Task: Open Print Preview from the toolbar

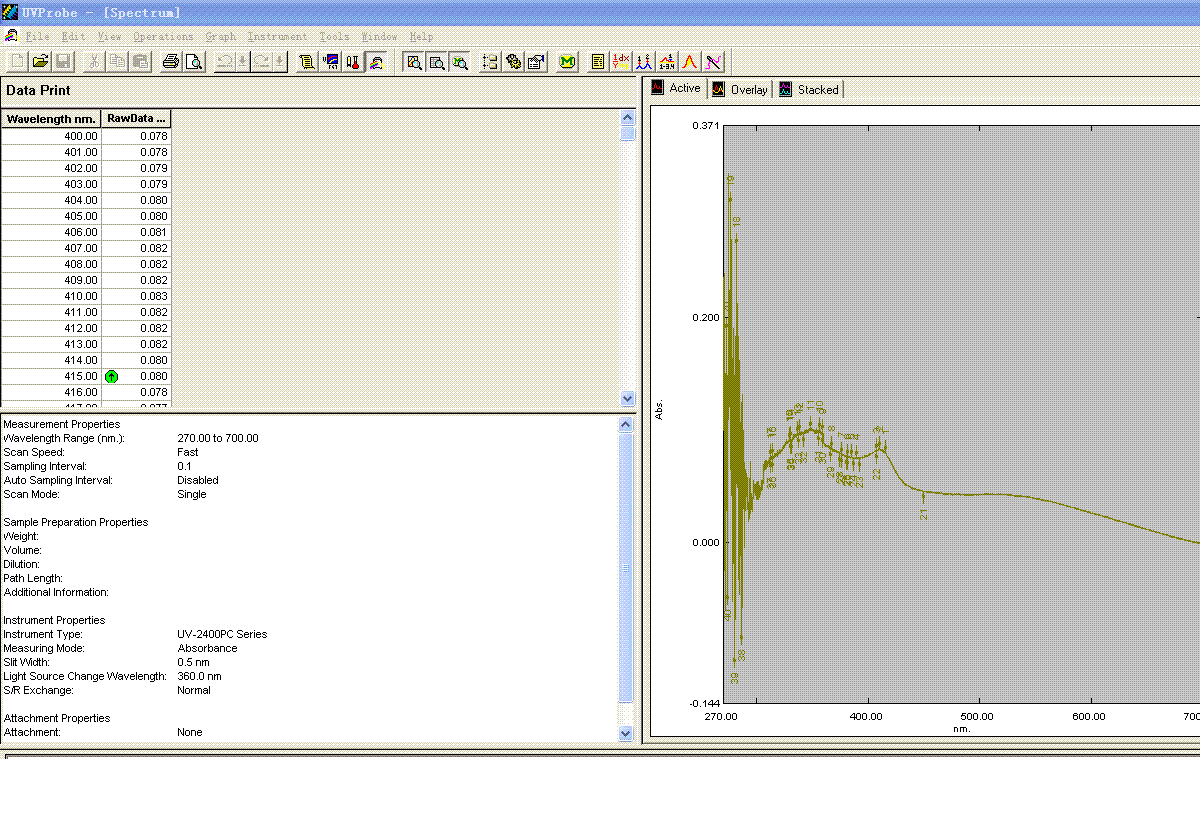Action: pos(194,62)
